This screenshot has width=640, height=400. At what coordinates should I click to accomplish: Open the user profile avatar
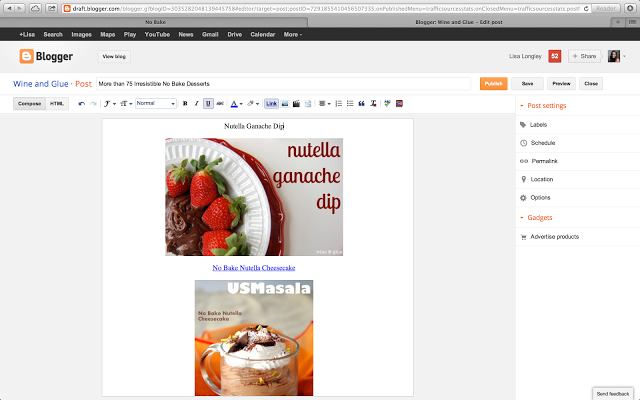point(613,56)
